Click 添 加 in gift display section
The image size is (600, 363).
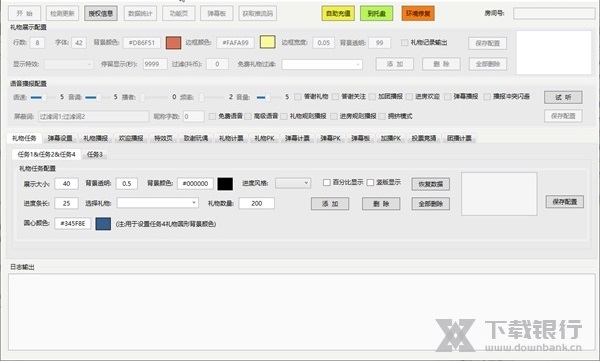(x=395, y=64)
